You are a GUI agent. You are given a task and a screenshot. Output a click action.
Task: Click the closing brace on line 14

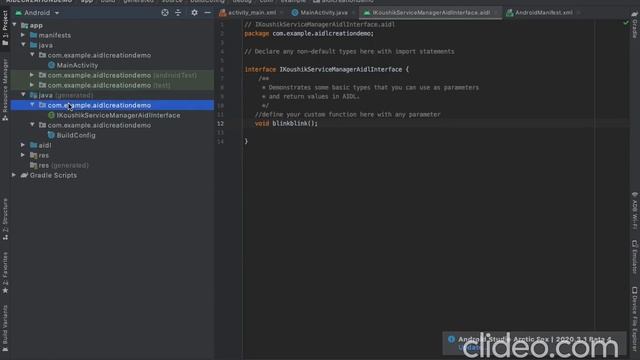pos(246,141)
